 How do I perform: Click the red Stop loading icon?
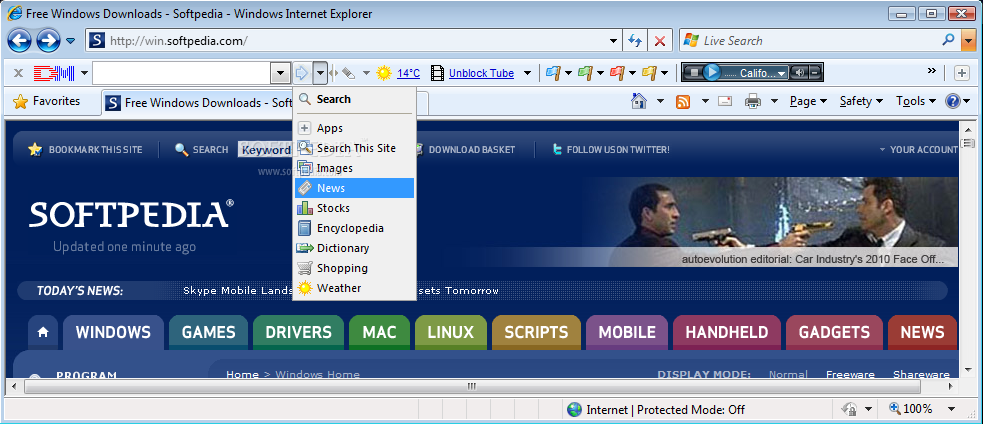pos(660,41)
